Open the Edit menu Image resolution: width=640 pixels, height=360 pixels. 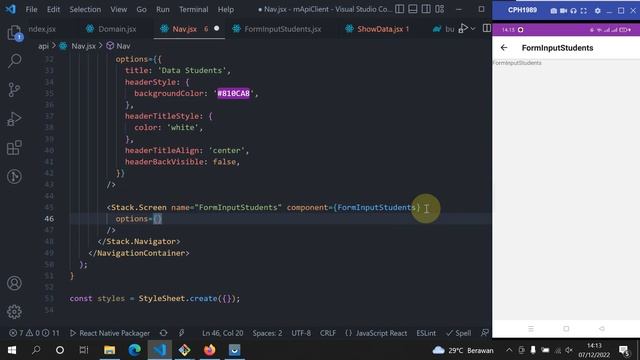(53, 9)
